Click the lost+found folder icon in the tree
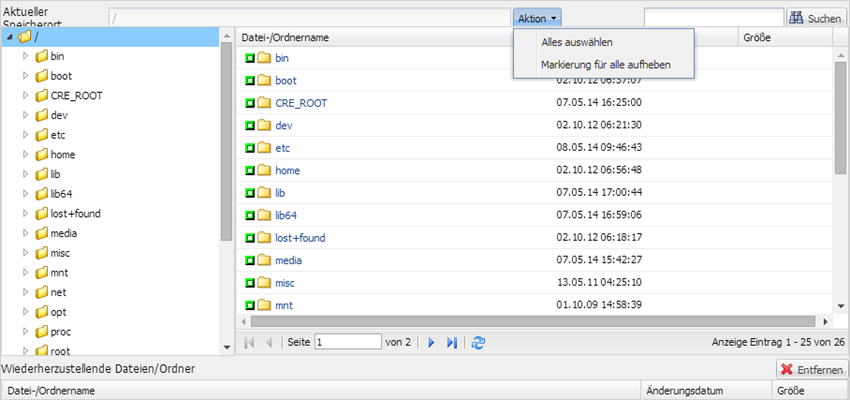The width and height of the screenshot is (850, 400). [42, 214]
